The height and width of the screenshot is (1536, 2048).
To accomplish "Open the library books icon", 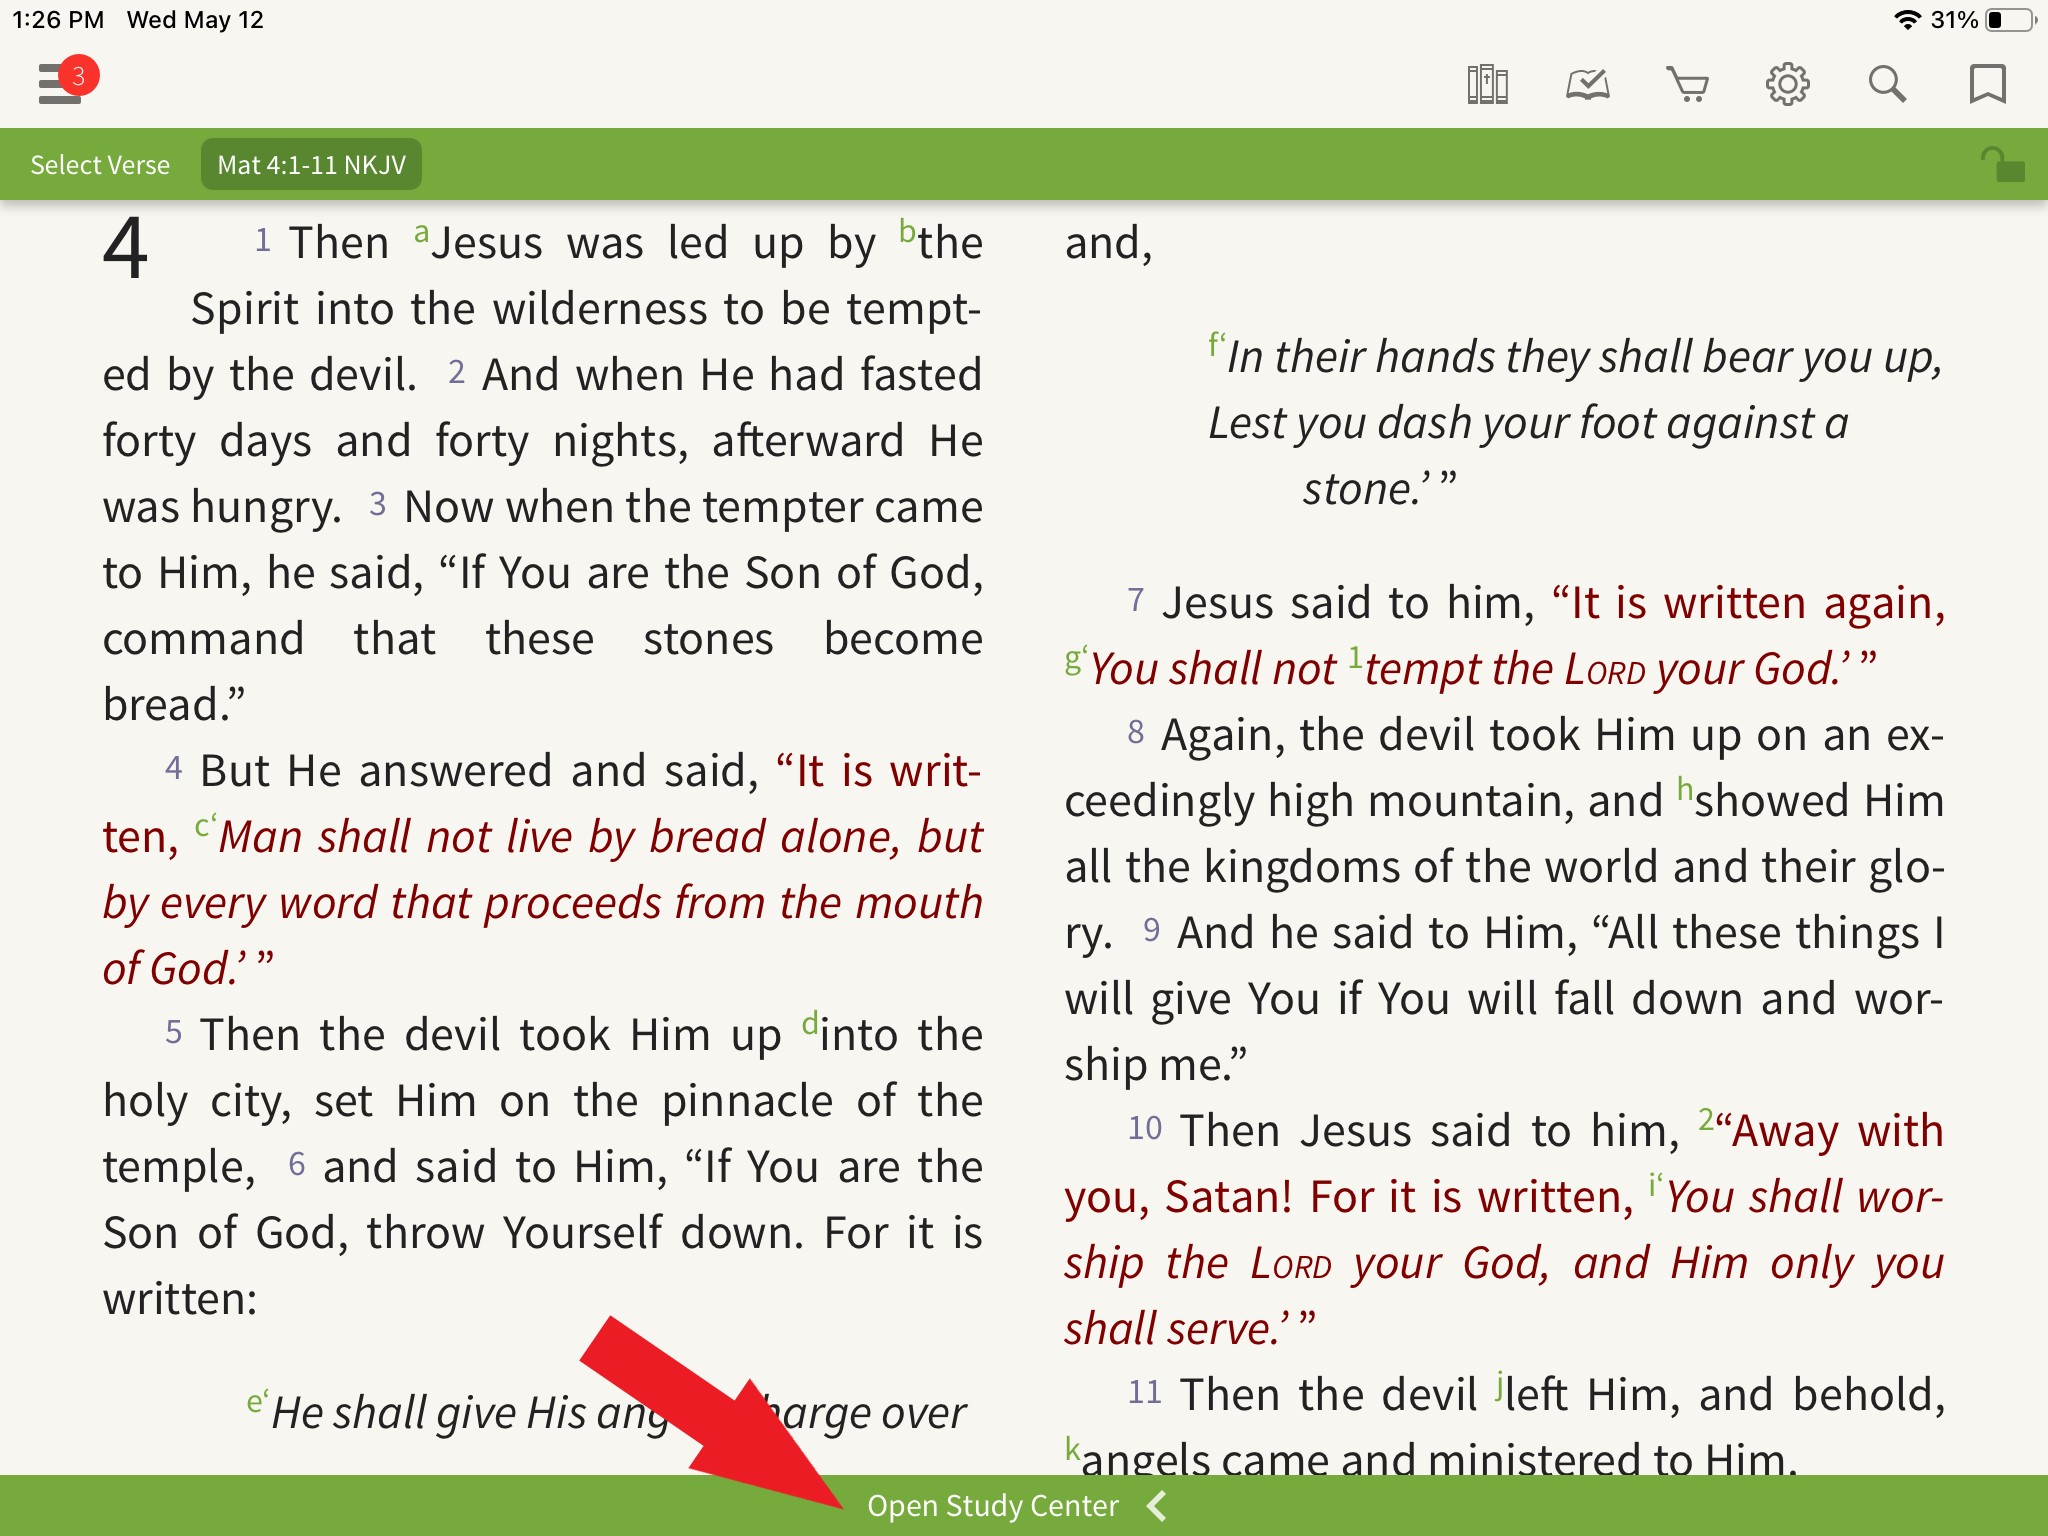I will [1487, 84].
